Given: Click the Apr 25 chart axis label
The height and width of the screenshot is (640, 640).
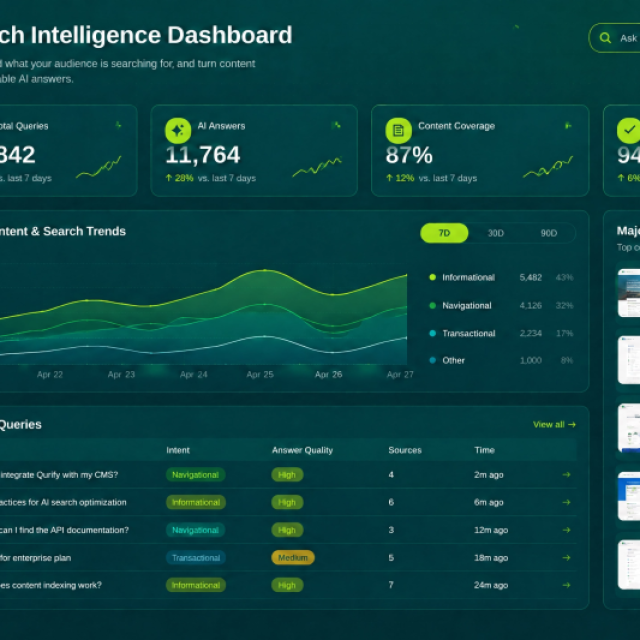Looking at the screenshot, I should 260,374.
